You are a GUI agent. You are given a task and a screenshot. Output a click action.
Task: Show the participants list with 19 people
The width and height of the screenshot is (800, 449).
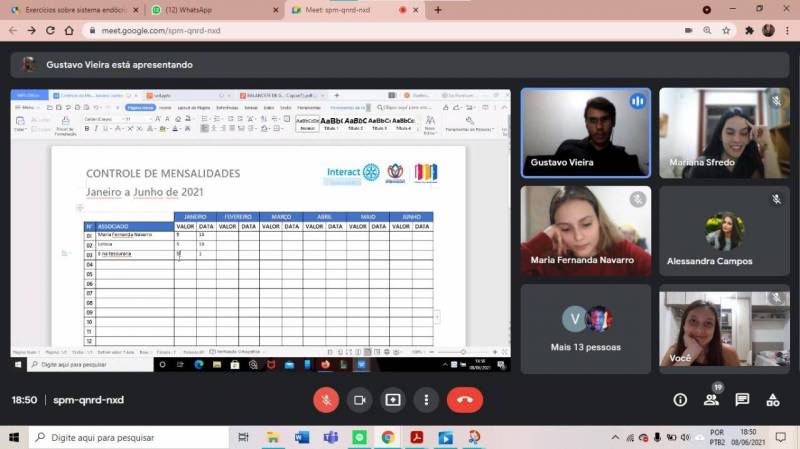[711, 400]
